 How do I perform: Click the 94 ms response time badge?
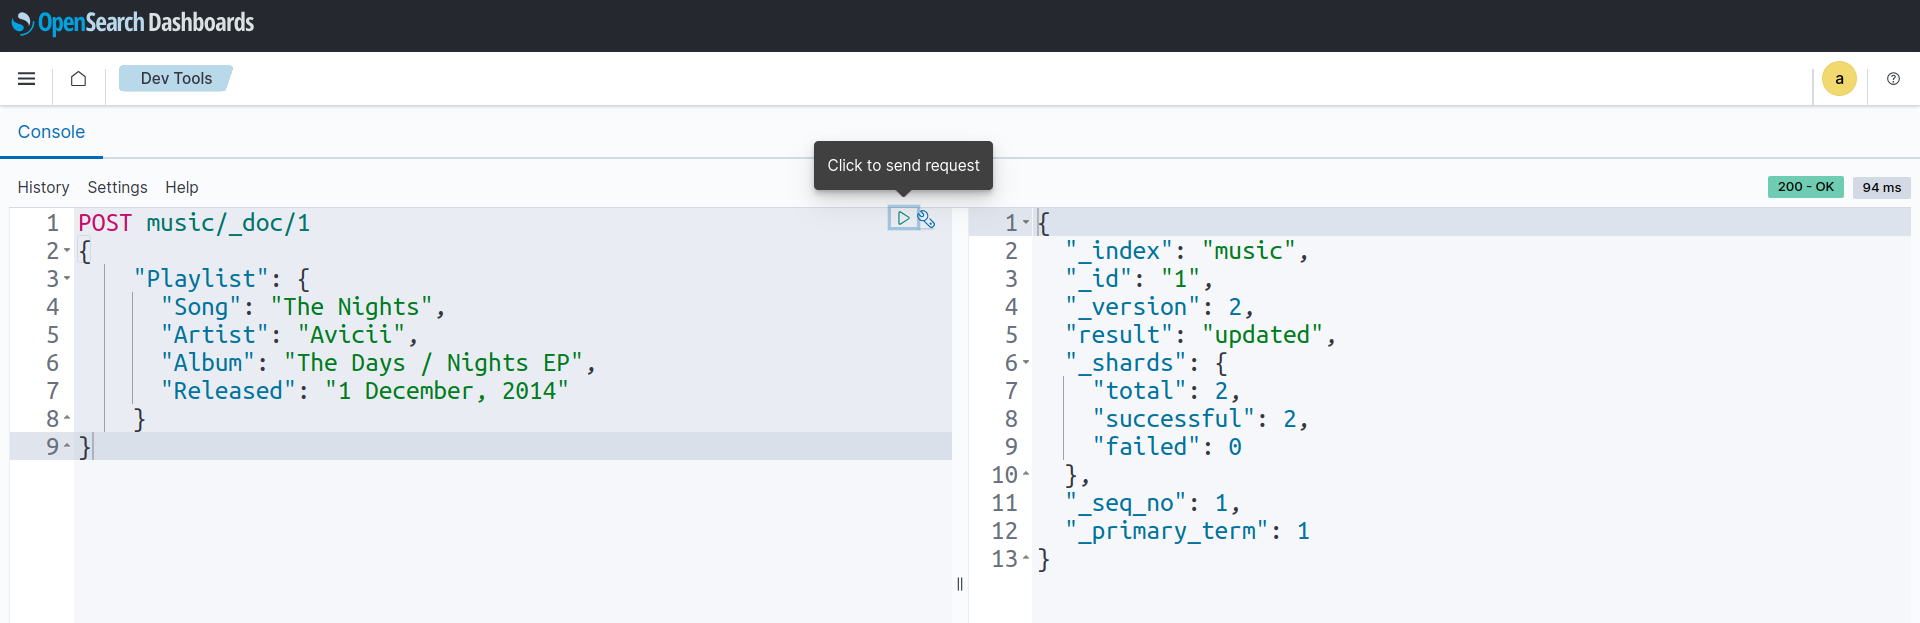point(1881,188)
